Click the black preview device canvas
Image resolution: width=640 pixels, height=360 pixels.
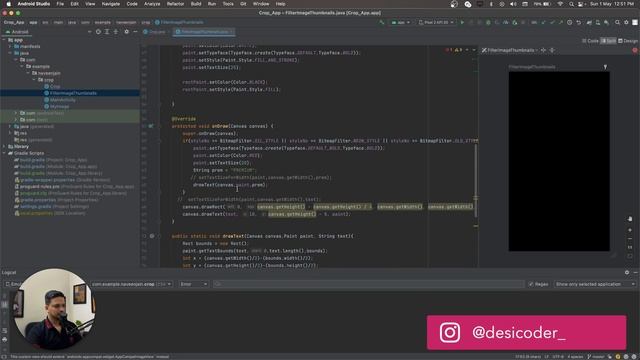pos(559,161)
